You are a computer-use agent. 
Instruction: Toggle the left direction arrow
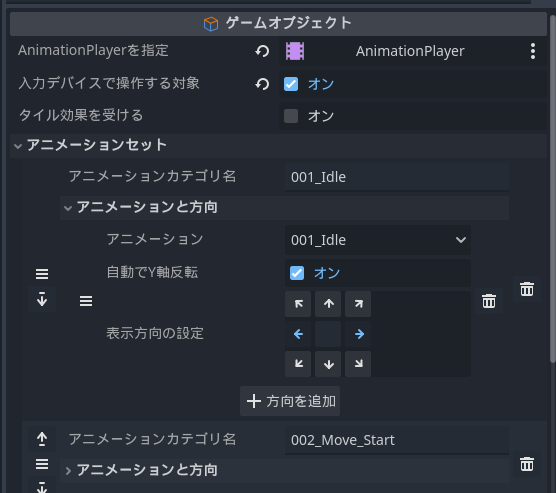[298, 334]
